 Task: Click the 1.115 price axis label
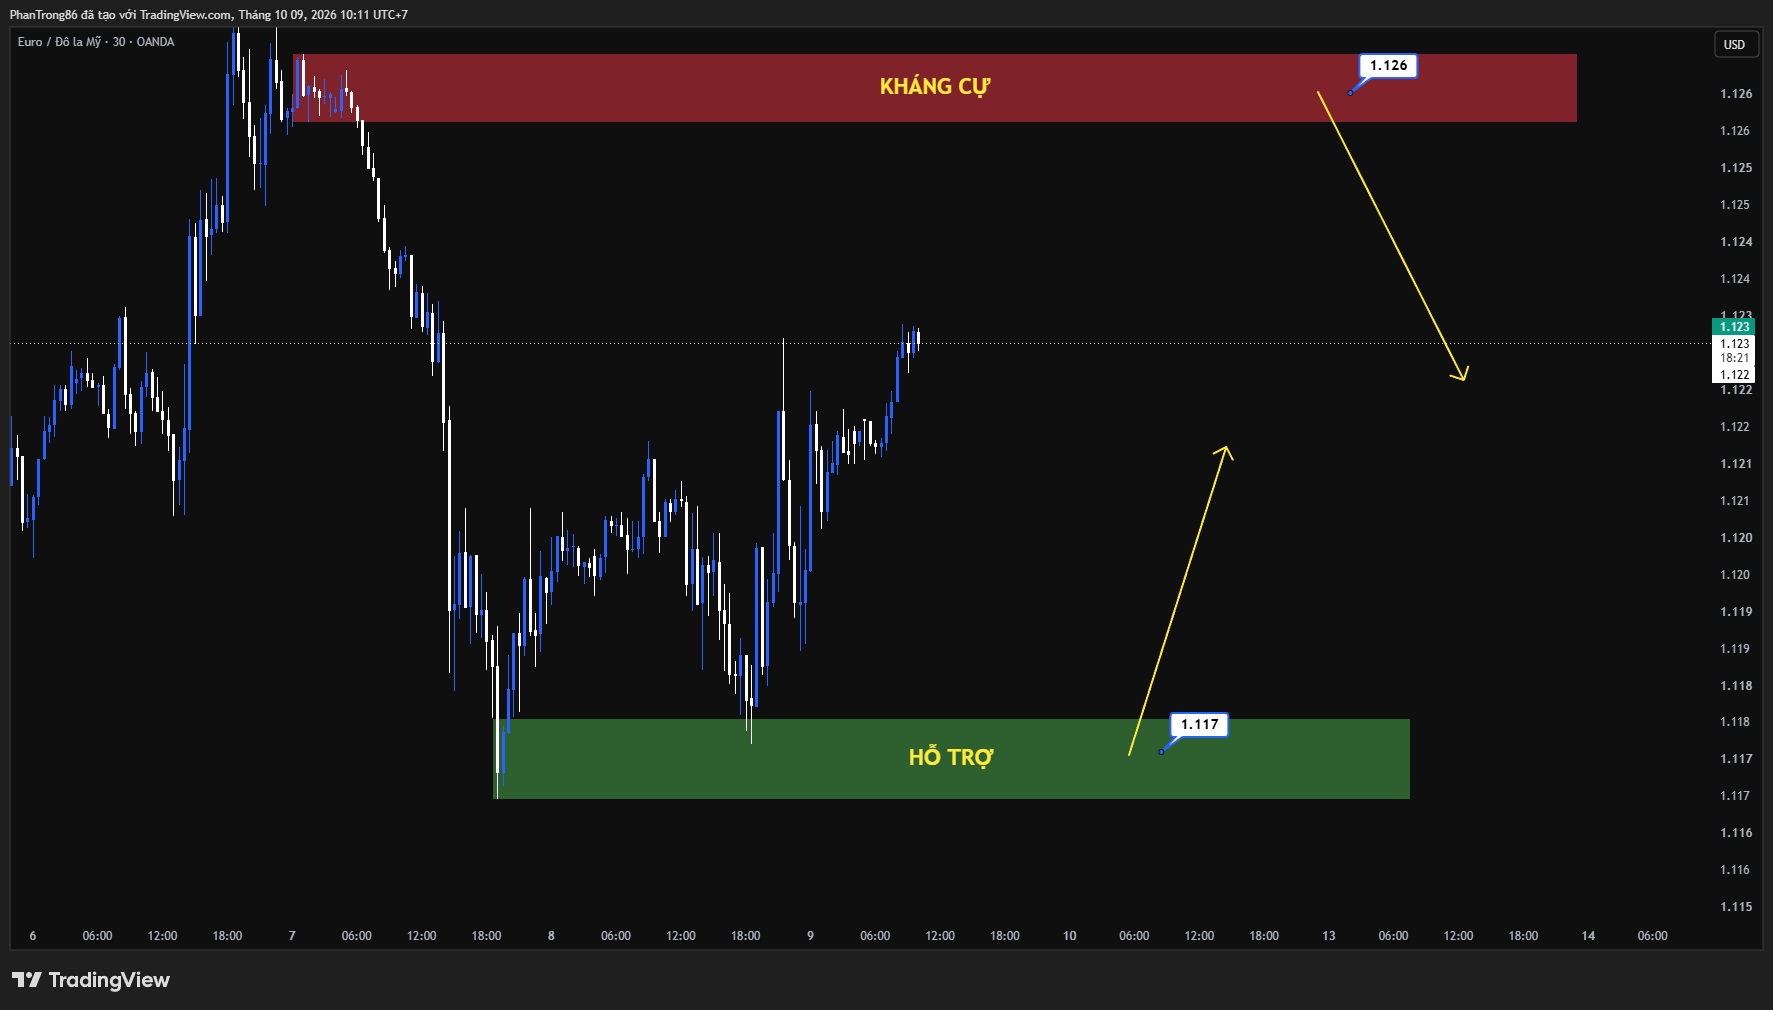pyautogui.click(x=1736, y=907)
